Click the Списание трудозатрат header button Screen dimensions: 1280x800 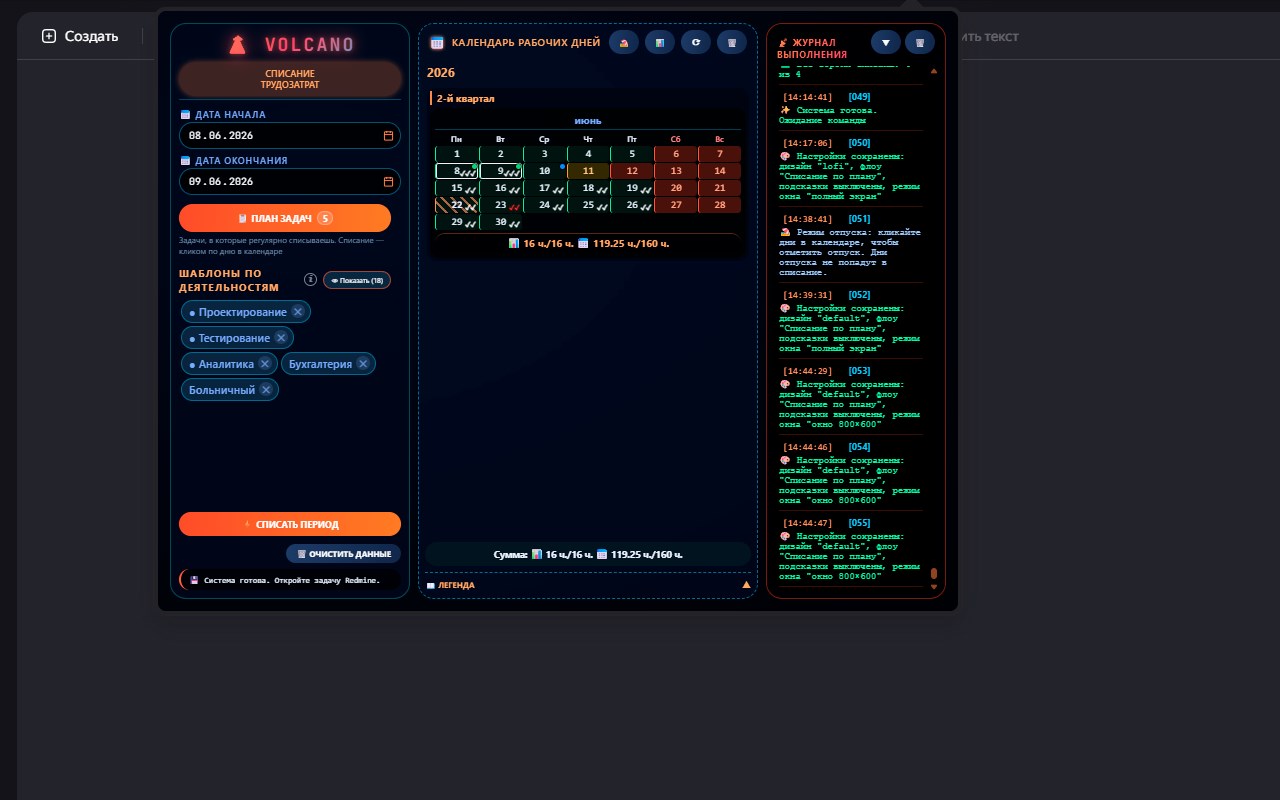click(x=290, y=79)
